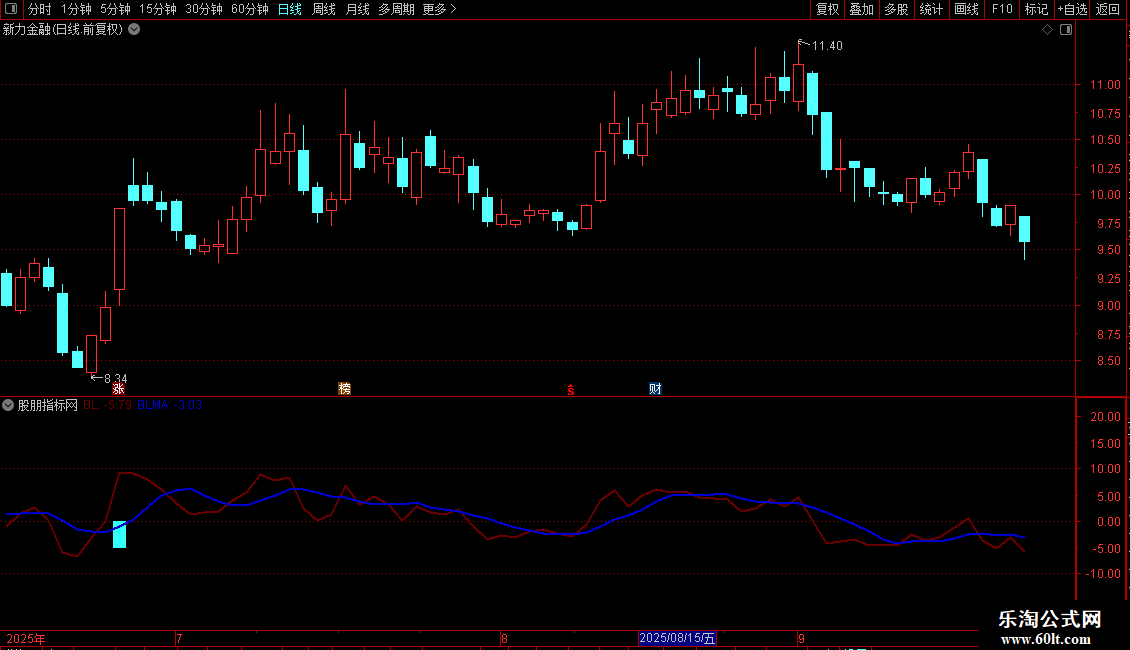Click the 10.00 price axis label
Image resolution: width=1130 pixels, height=650 pixels.
[x=1105, y=195]
